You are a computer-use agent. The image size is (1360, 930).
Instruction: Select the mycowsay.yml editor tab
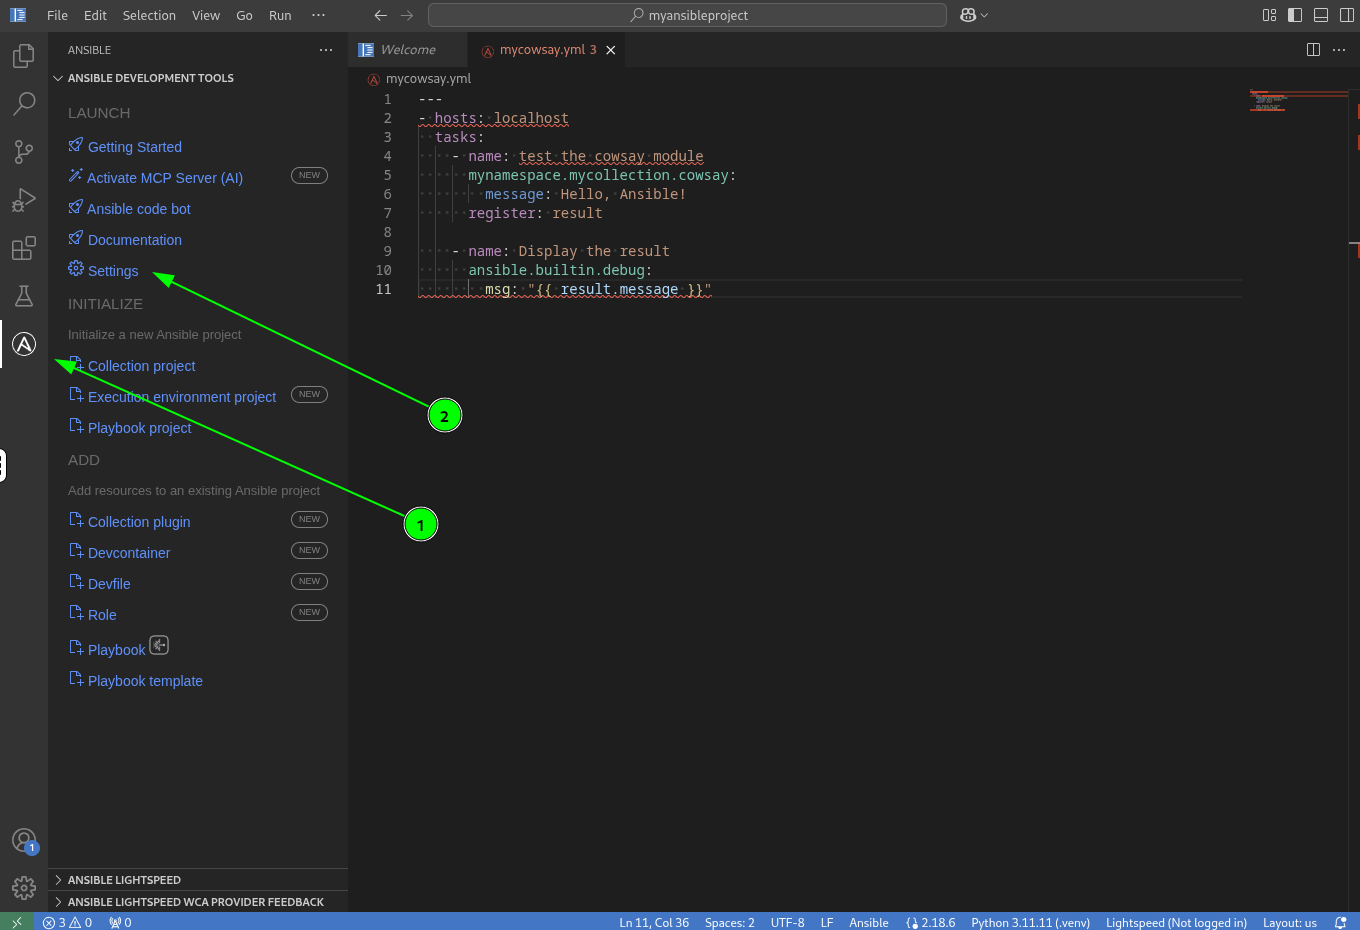tap(548, 50)
